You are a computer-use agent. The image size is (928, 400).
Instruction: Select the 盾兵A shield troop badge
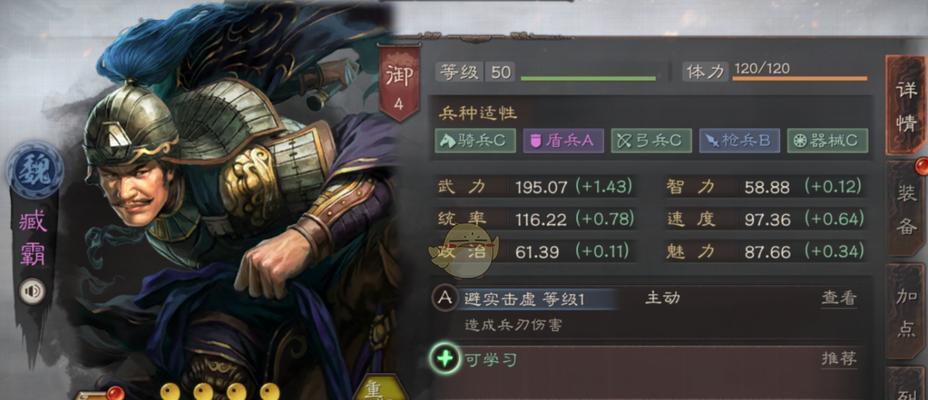[563, 141]
